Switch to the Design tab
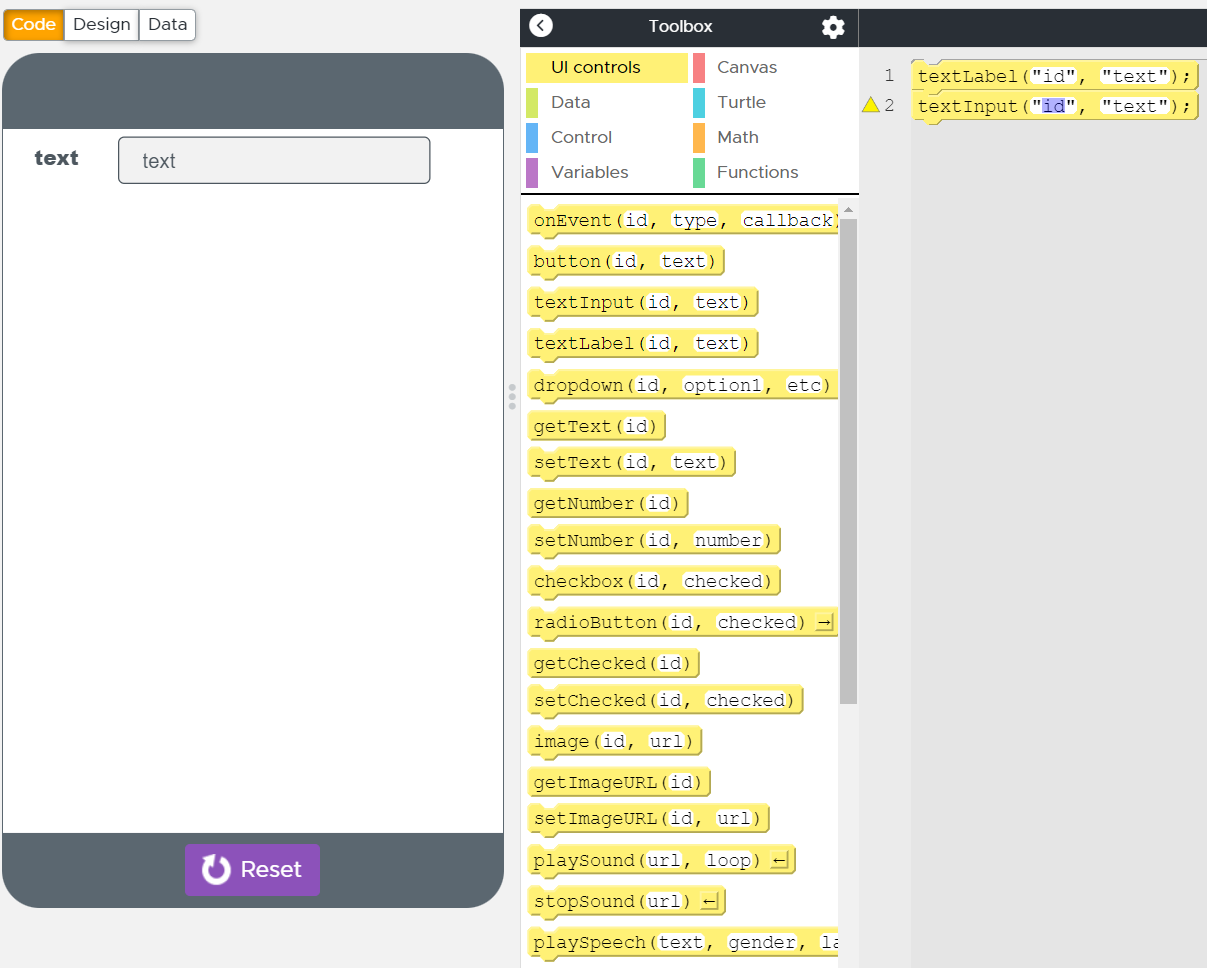 pyautogui.click(x=102, y=25)
